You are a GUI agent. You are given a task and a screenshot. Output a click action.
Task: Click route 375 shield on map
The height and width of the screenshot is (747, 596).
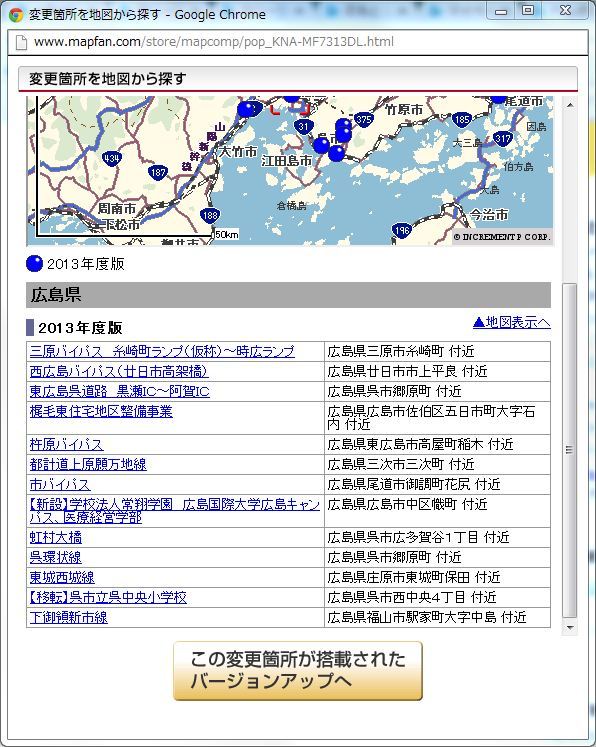pos(364,120)
